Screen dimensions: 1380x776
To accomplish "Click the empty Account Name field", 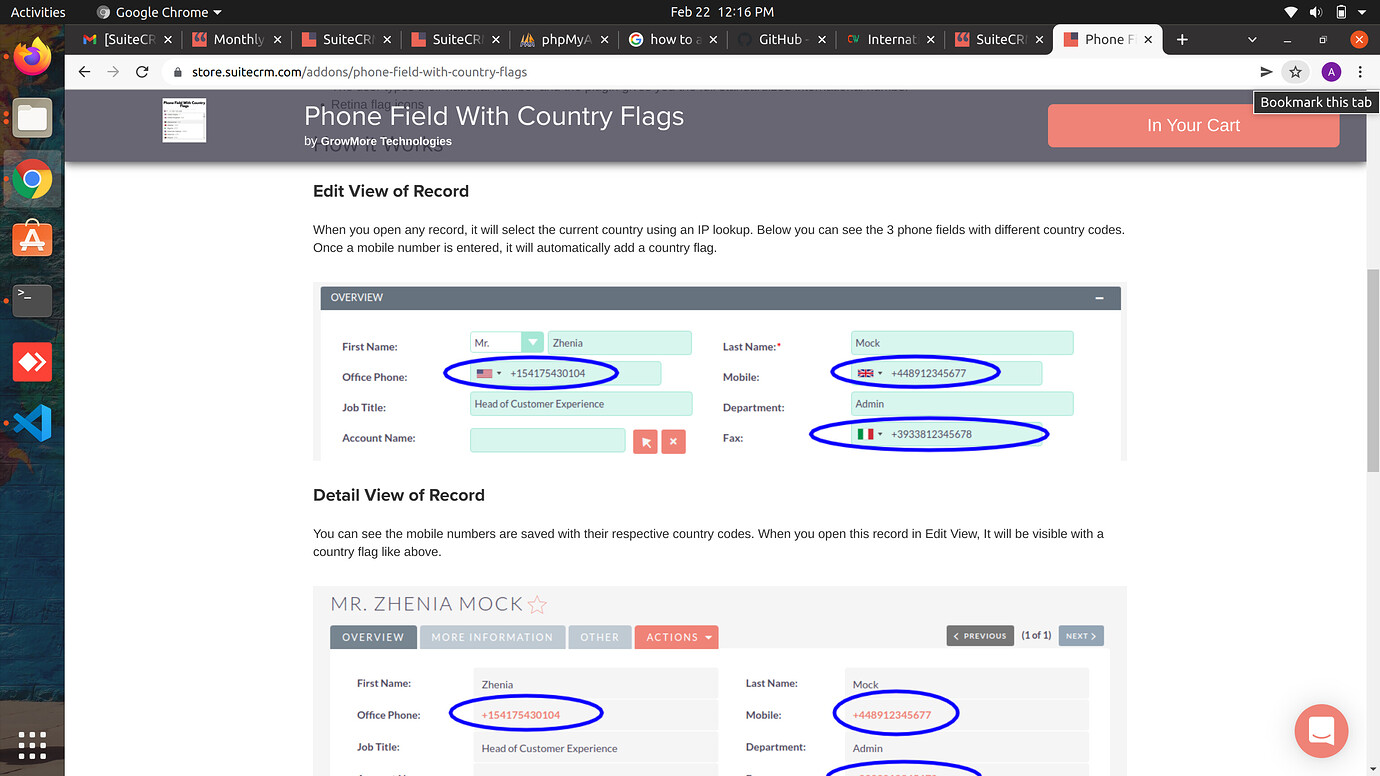I will coord(548,440).
